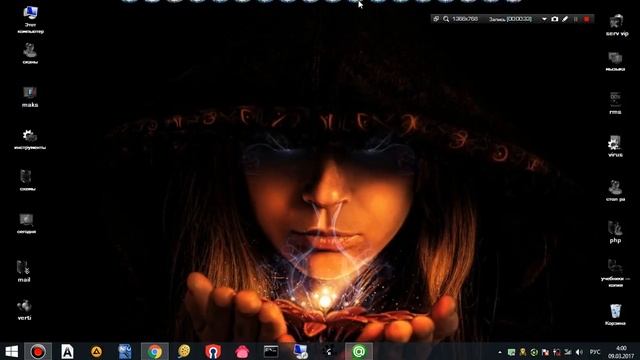Viewport: 640px width, 360px height.
Task: Open the volume control in system tray
Action: (x=579, y=352)
